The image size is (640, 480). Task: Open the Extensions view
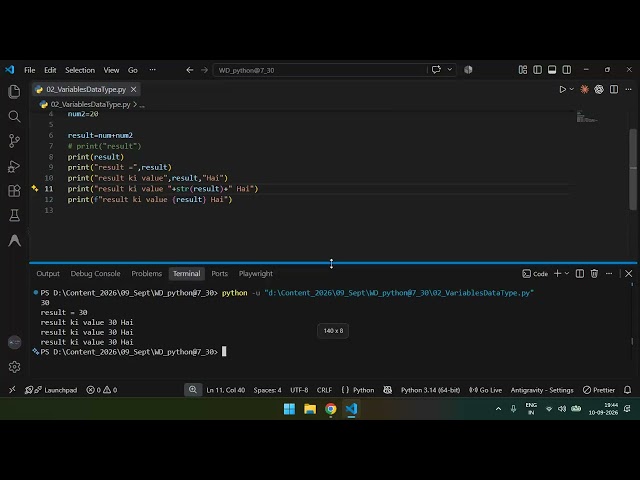14,191
